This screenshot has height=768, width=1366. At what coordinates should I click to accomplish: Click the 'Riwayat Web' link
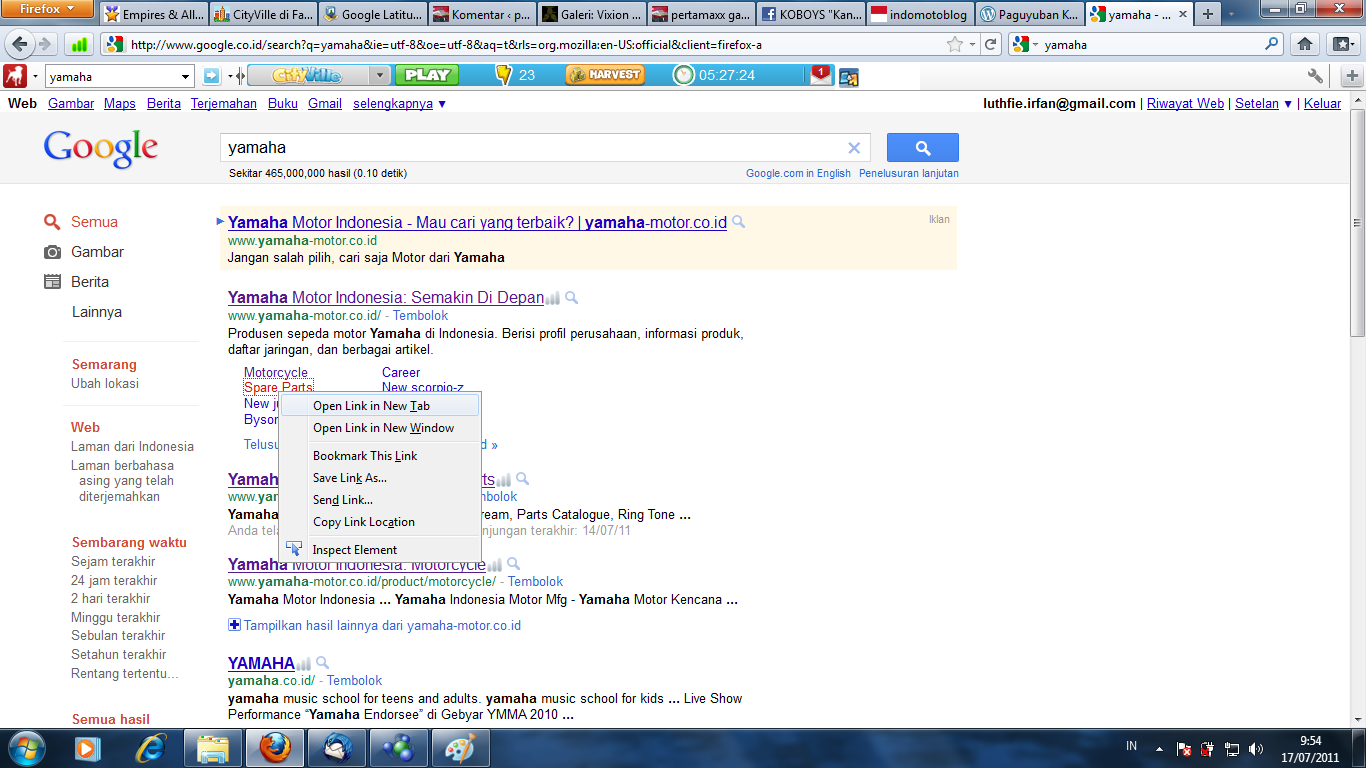click(1185, 104)
